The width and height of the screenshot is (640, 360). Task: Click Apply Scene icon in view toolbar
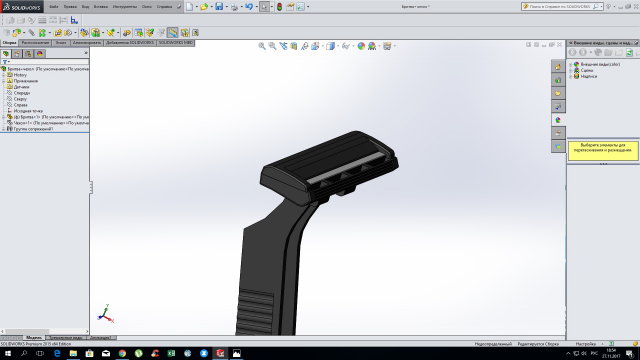(x=372, y=46)
